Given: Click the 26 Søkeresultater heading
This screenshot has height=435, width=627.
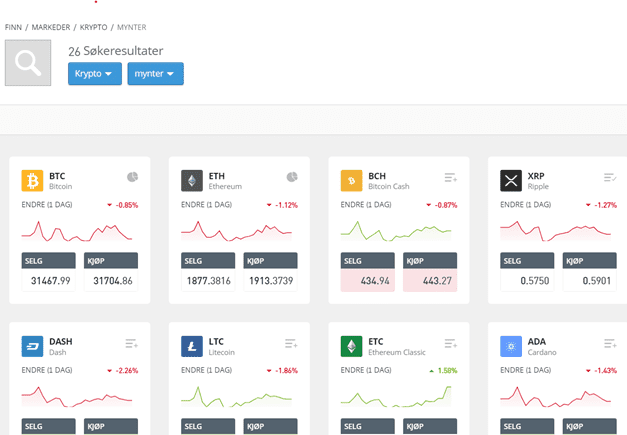Looking at the screenshot, I should [x=116, y=51].
